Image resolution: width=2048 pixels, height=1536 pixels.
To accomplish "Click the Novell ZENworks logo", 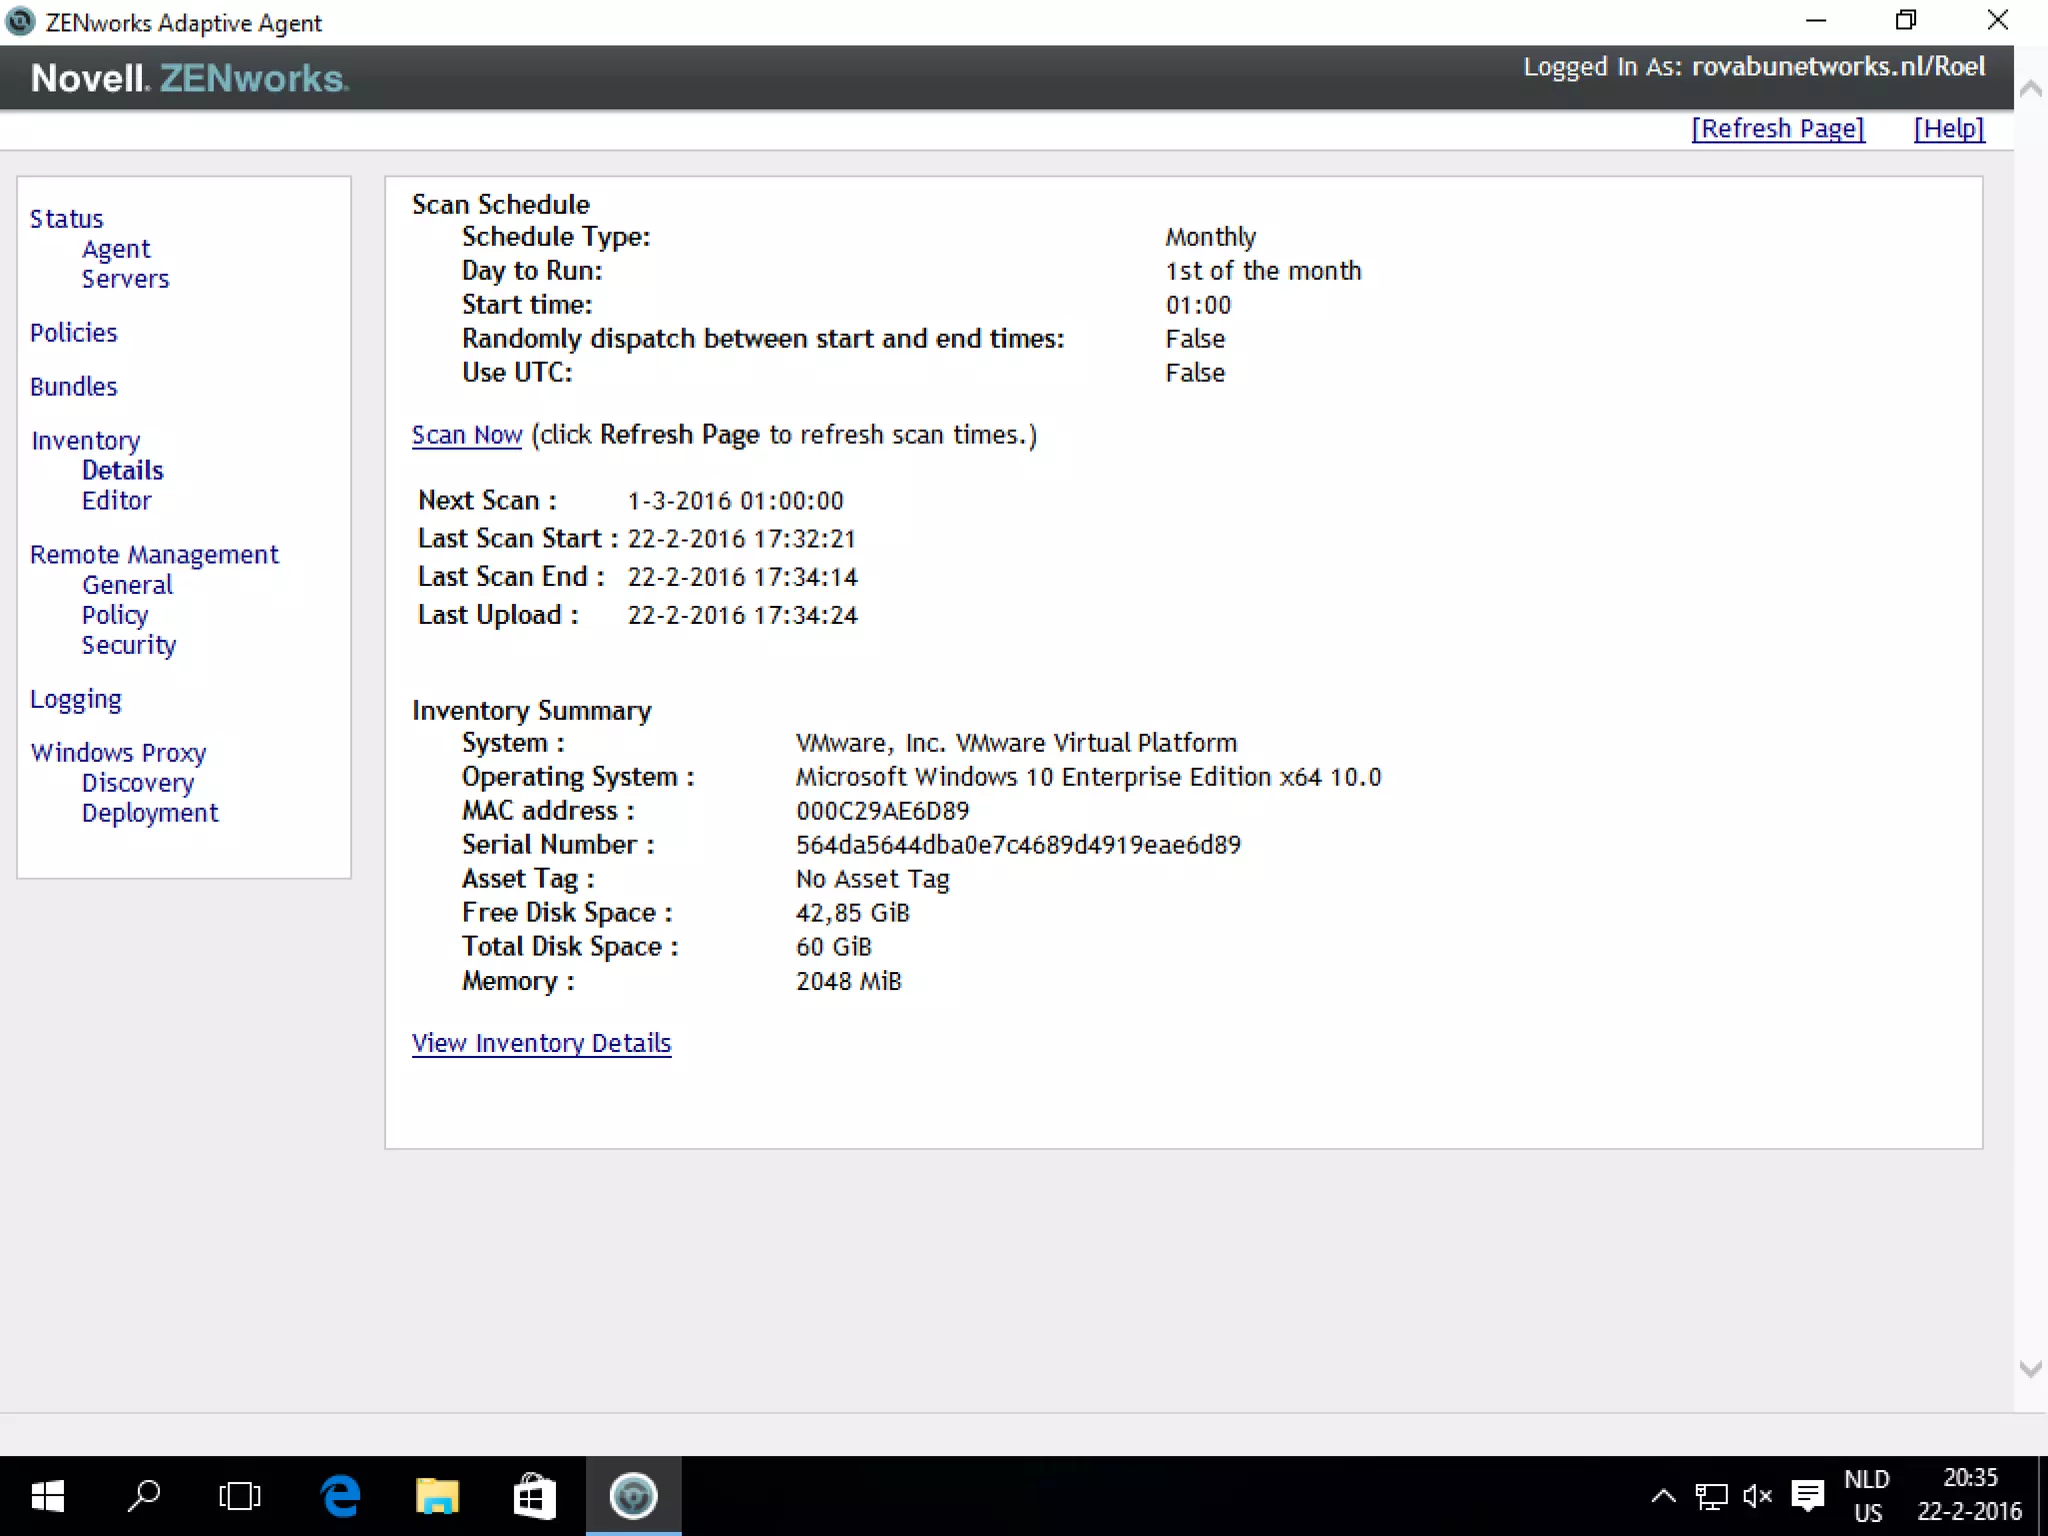I will pyautogui.click(x=189, y=78).
